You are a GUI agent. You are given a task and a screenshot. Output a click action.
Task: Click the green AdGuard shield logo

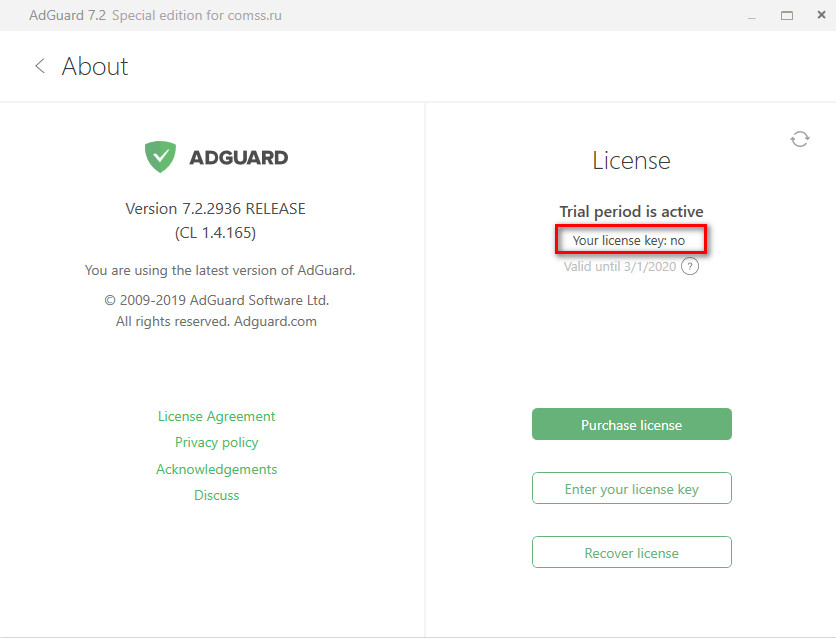click(x=160, y=157)
